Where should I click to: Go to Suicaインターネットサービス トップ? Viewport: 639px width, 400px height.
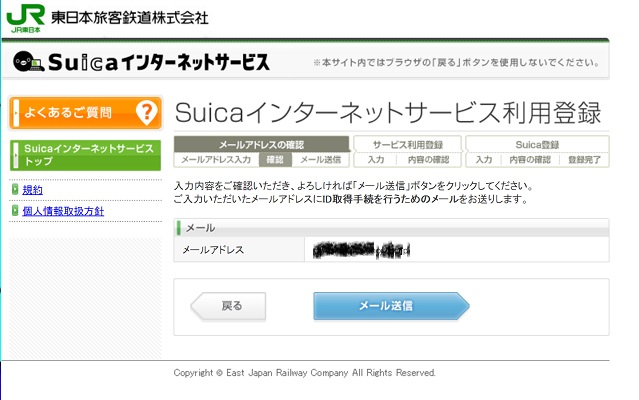coord(86,155)
